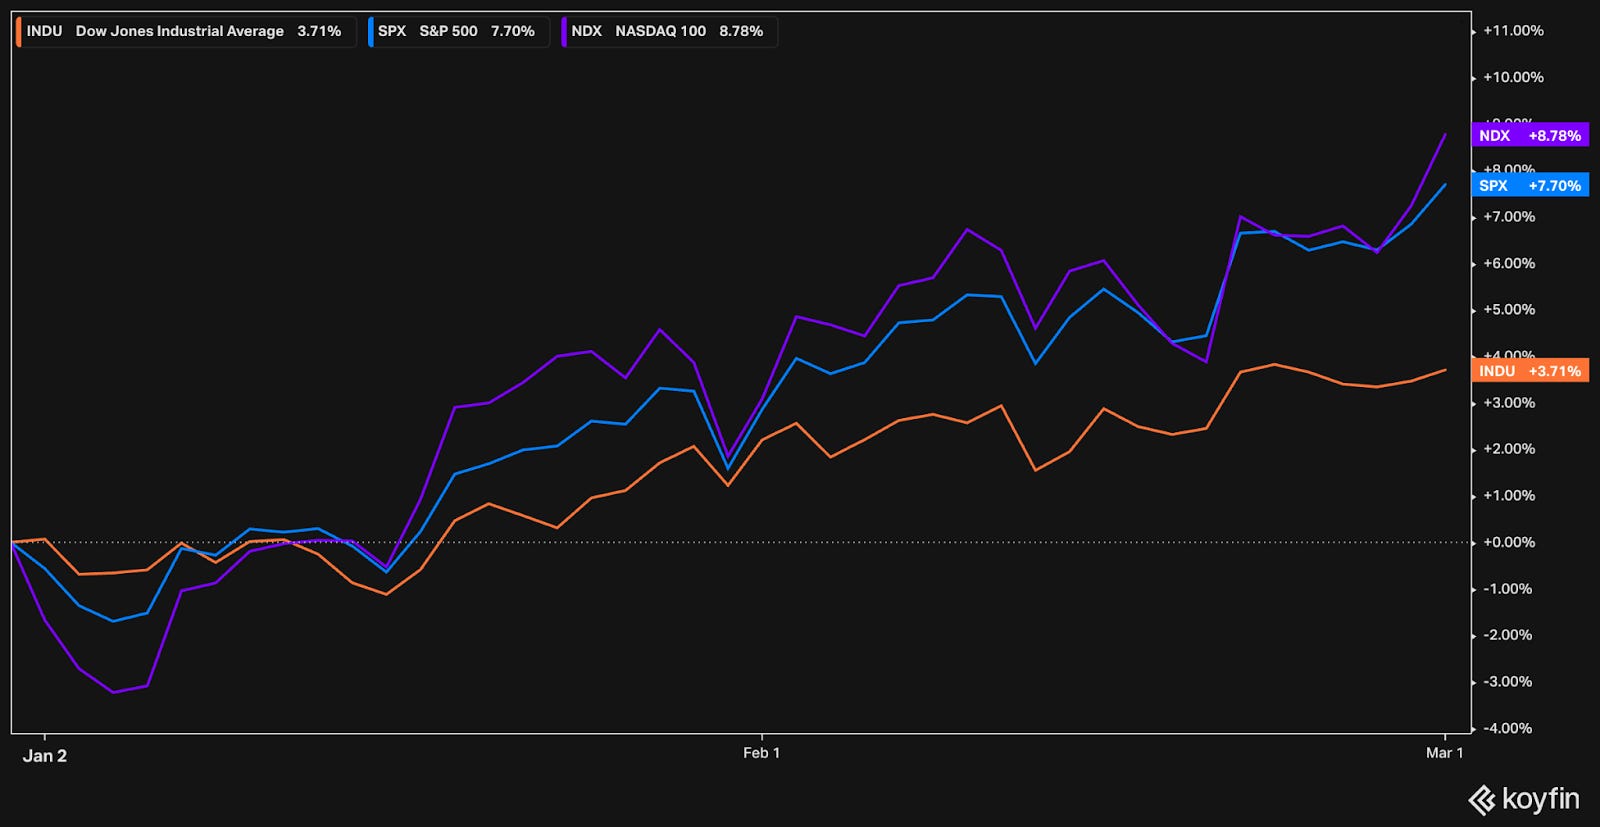Select the INDU Dow Jones legend chip
The image size is (1600, 827).
(186, 31)
